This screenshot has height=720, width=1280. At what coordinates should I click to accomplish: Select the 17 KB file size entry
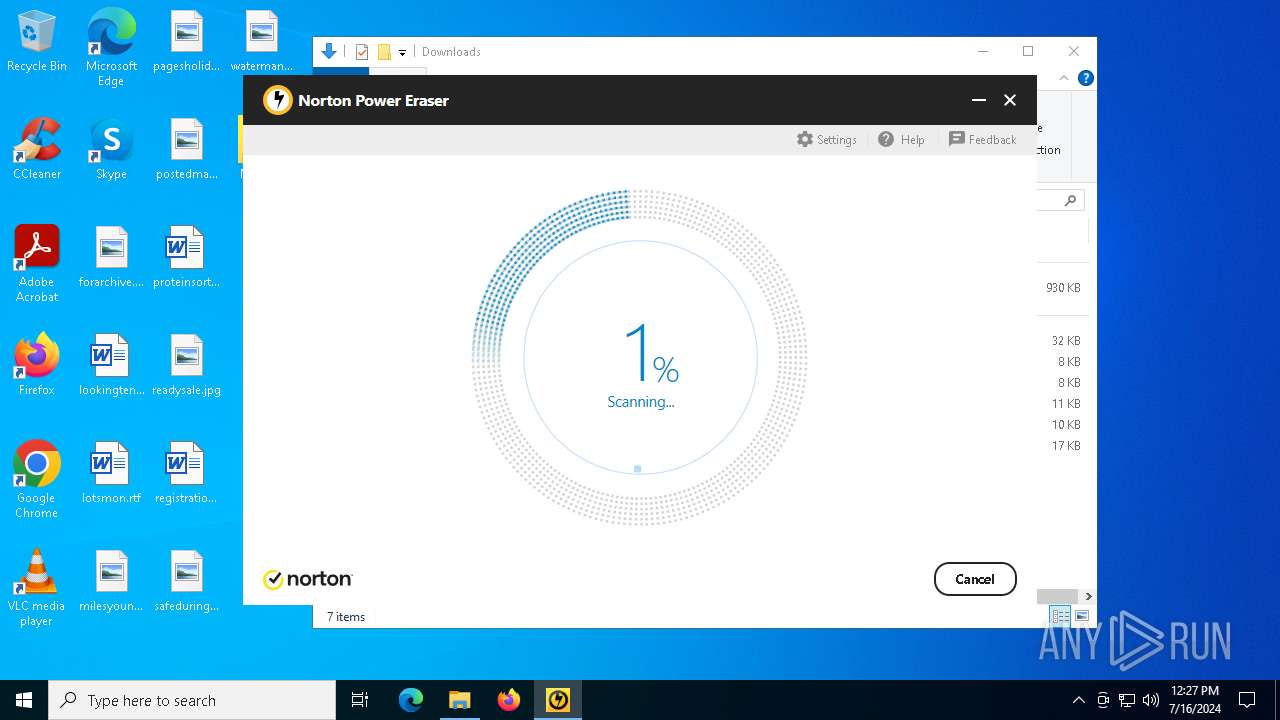click(1066, 446)
